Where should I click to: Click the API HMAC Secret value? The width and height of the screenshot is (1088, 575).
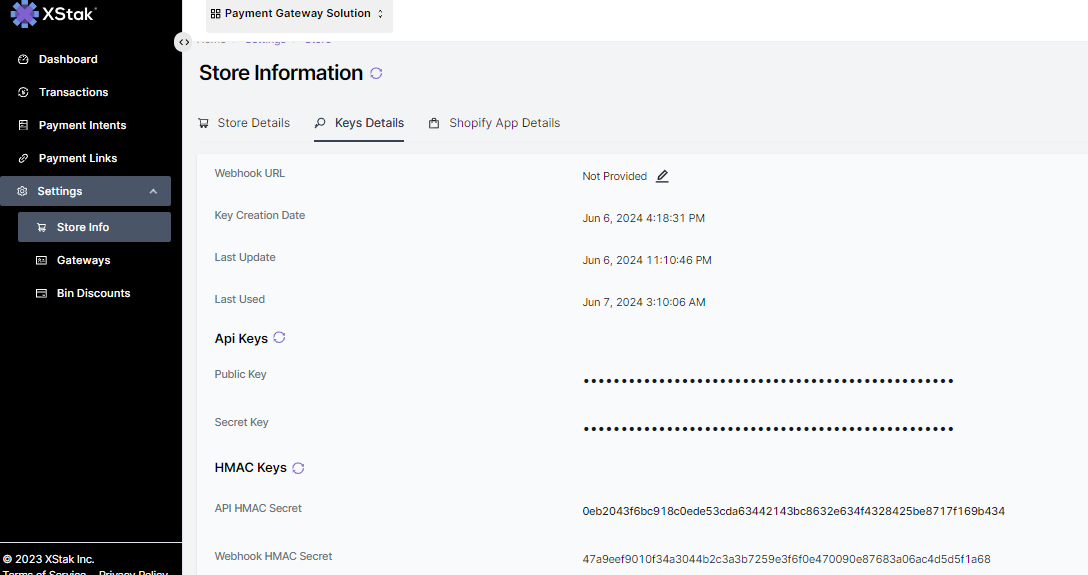click(x=793, y=511)
